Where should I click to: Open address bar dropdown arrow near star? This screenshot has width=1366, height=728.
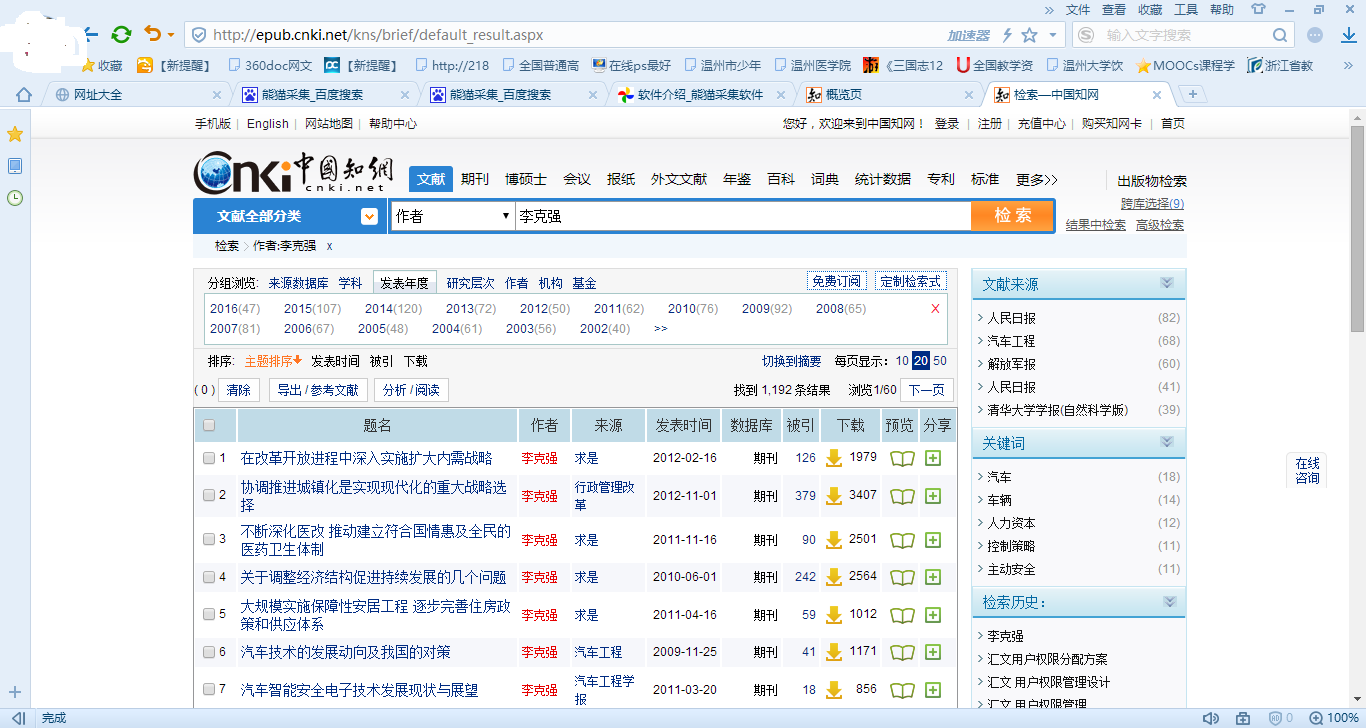point(1052,35)
